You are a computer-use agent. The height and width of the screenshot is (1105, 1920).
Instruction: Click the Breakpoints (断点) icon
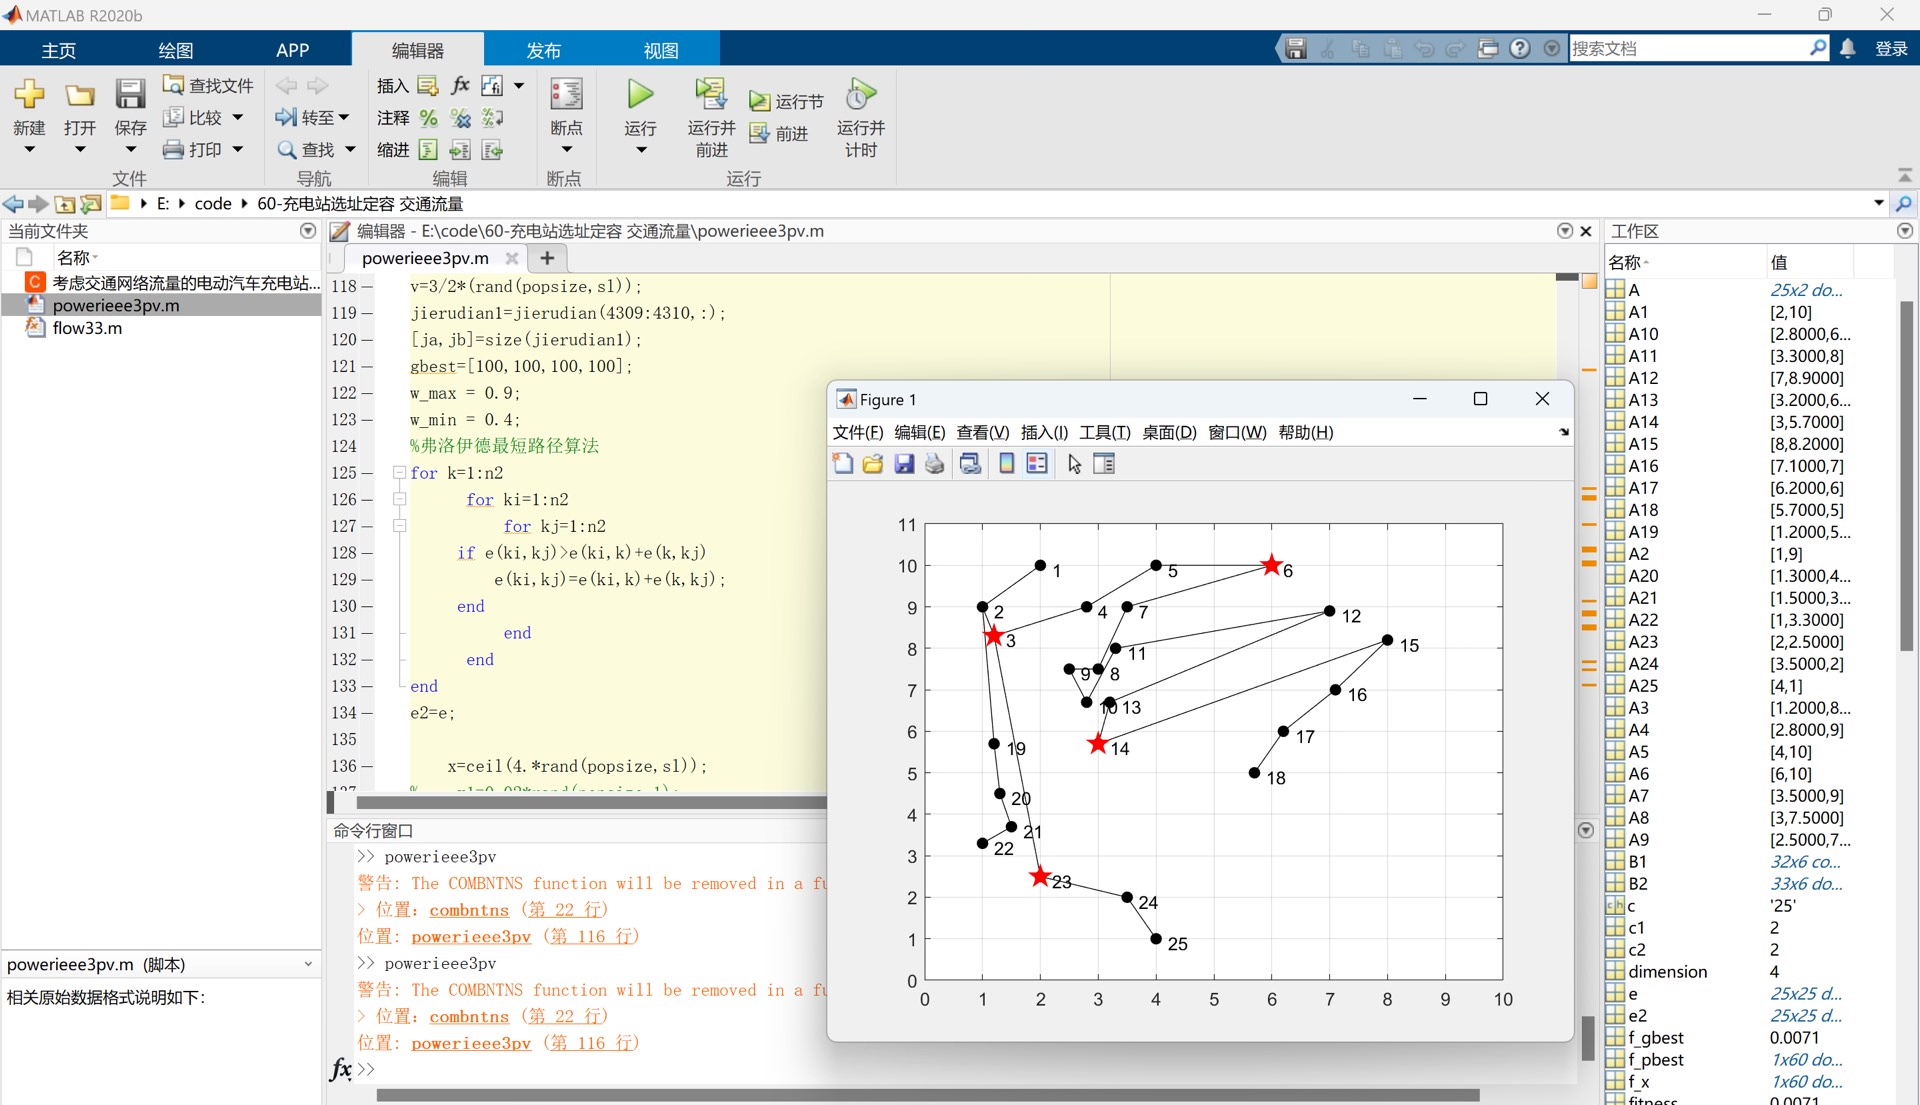point(566,95)
